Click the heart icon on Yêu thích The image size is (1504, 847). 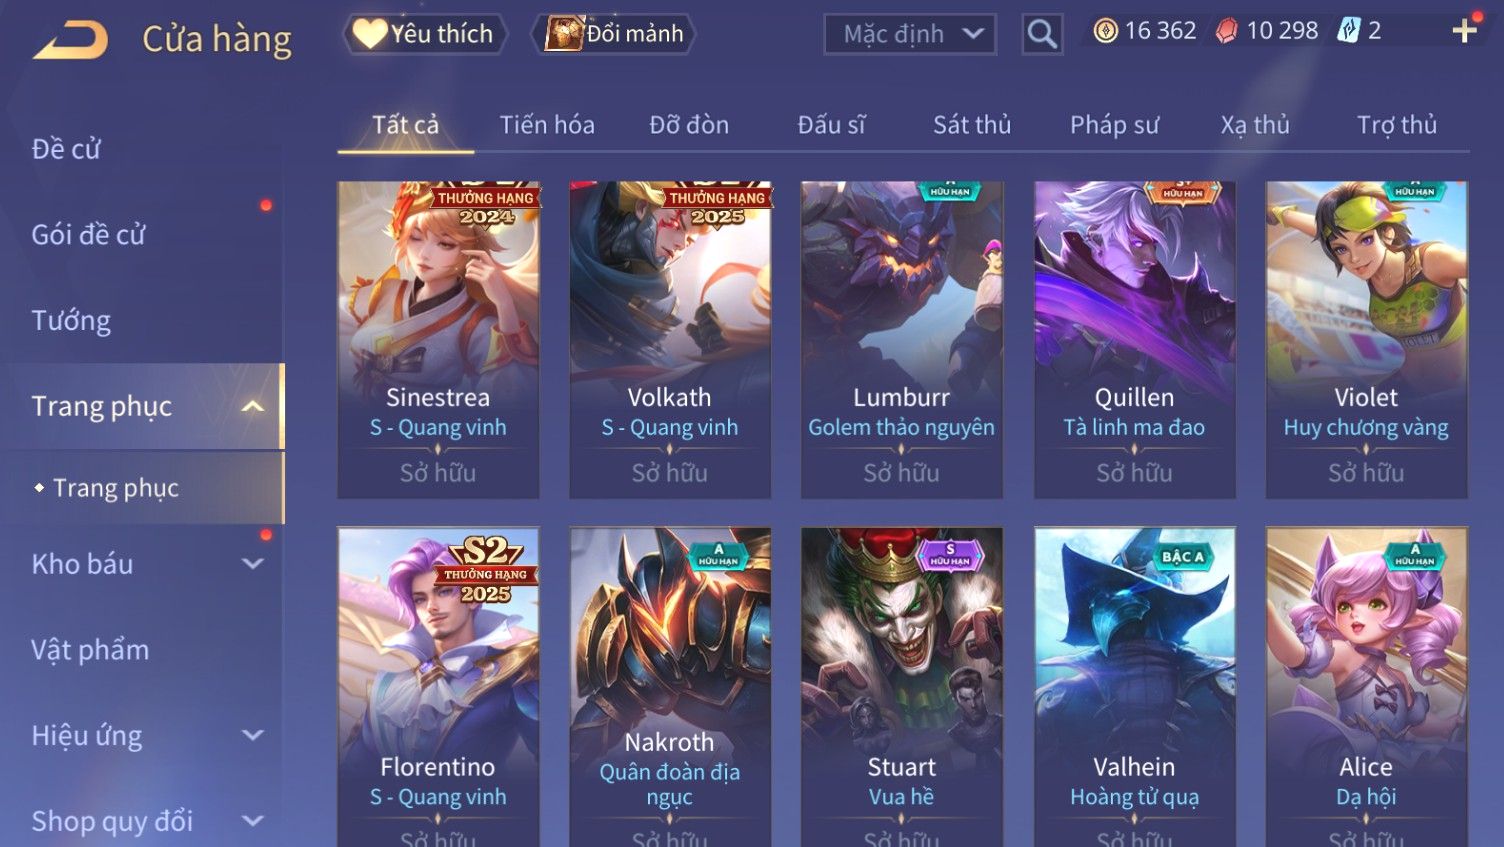click(369, 34)
